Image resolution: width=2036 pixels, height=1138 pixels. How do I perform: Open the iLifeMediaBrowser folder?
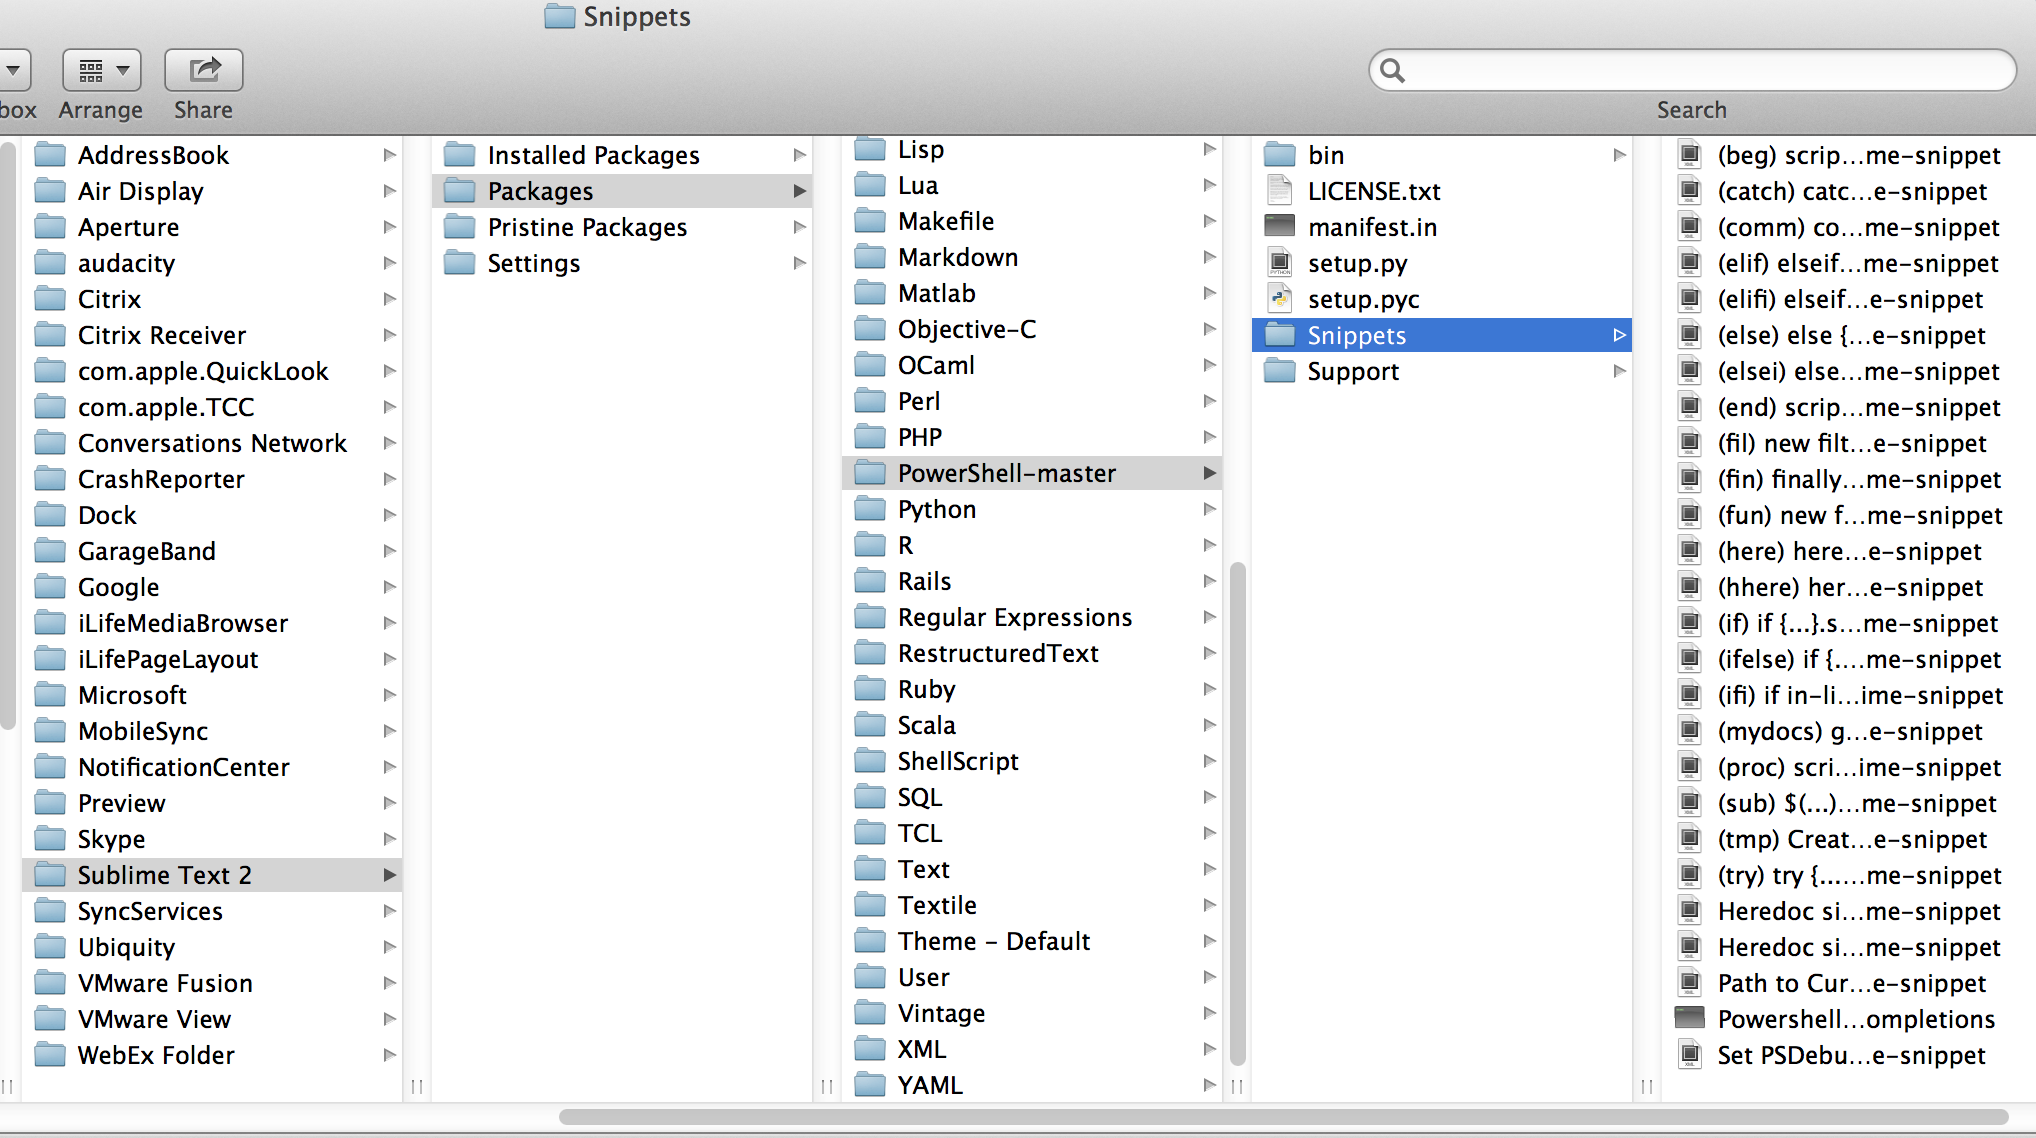point(212,623)
